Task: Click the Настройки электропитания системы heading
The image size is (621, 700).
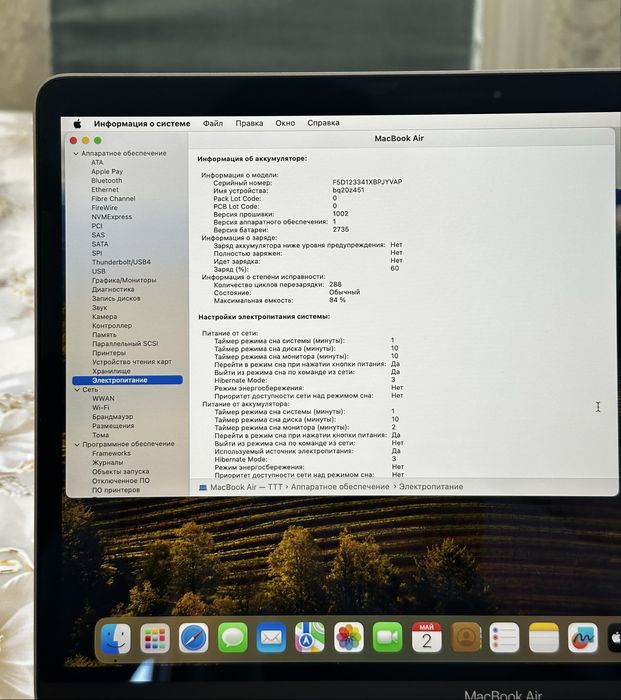Action: tap(264, 317)
